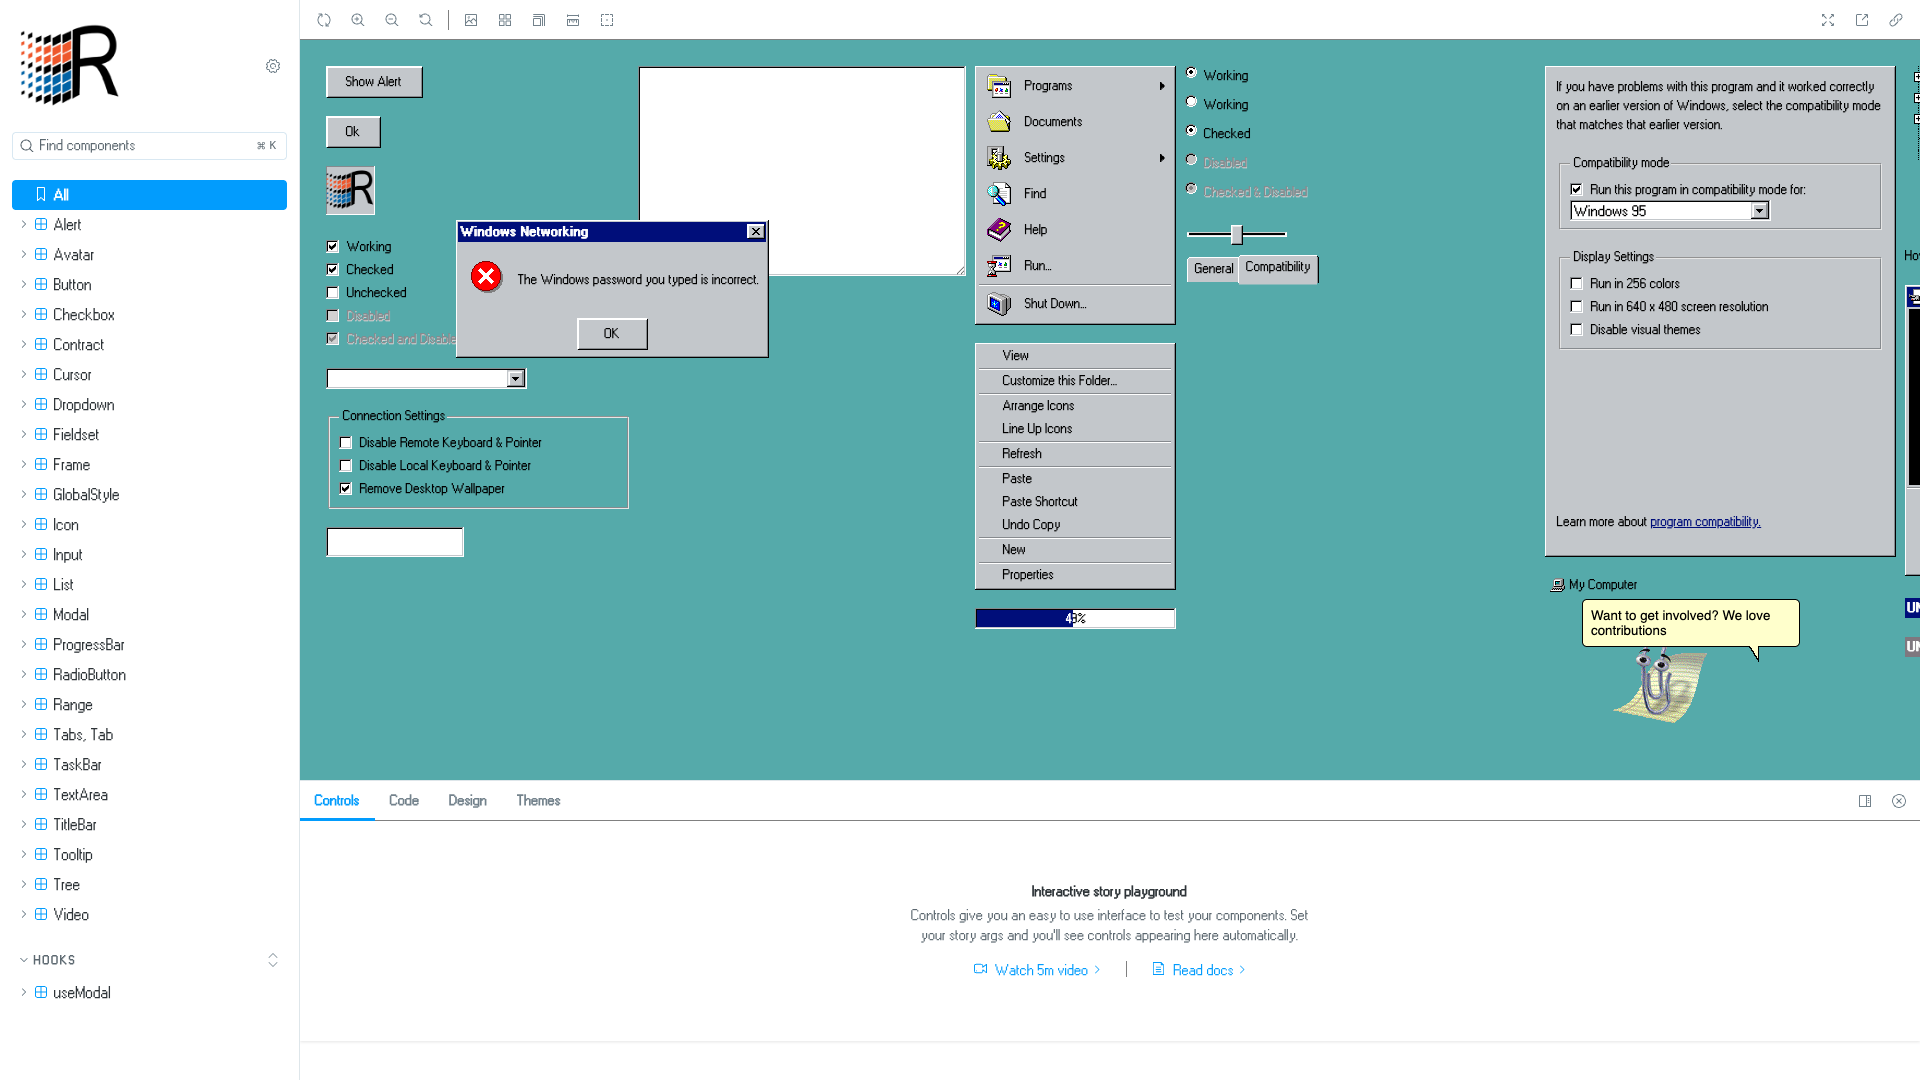The height and width of the screenshot is (1080, 1920).
Task: Click 'Customize this Folder...' menu entry
Action: click(x=1059, y=381)
